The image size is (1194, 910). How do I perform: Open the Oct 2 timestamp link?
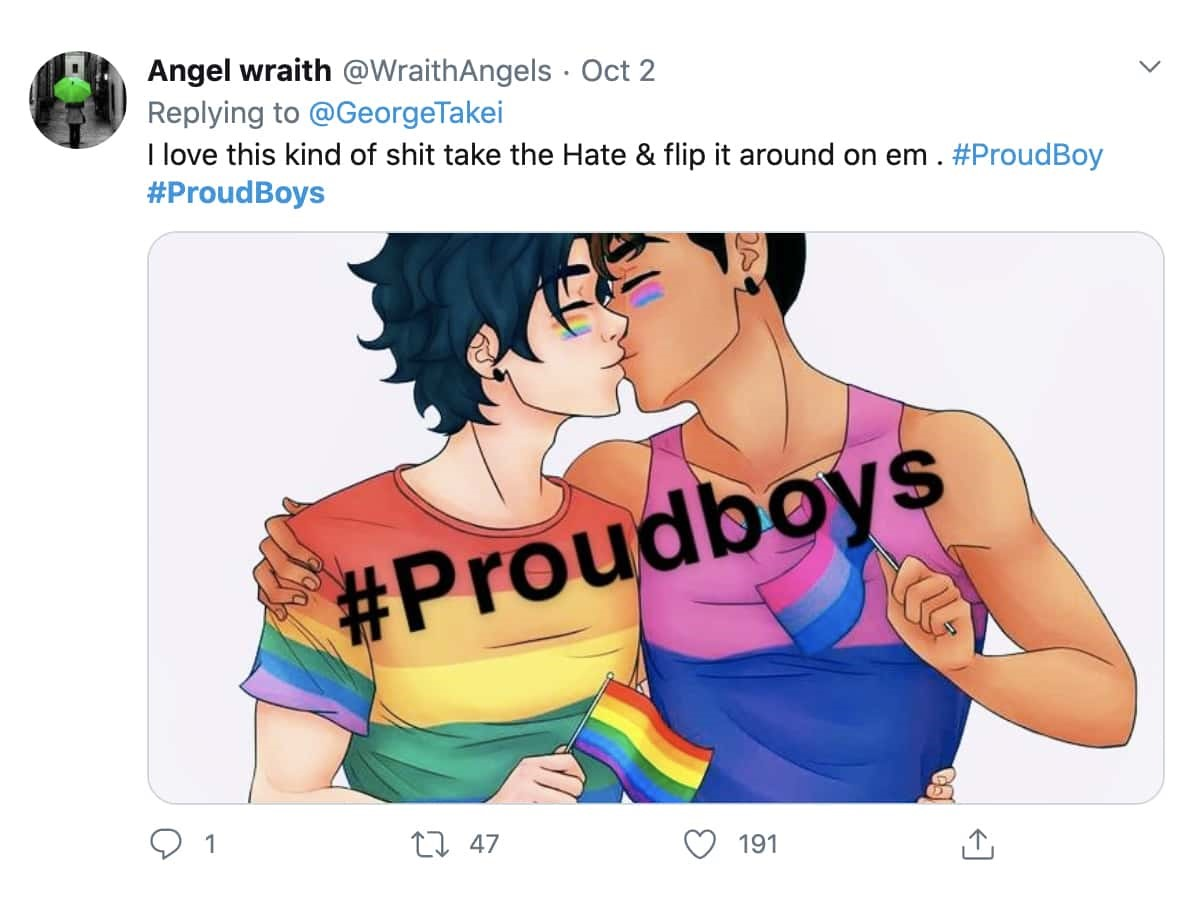(618, 71)
